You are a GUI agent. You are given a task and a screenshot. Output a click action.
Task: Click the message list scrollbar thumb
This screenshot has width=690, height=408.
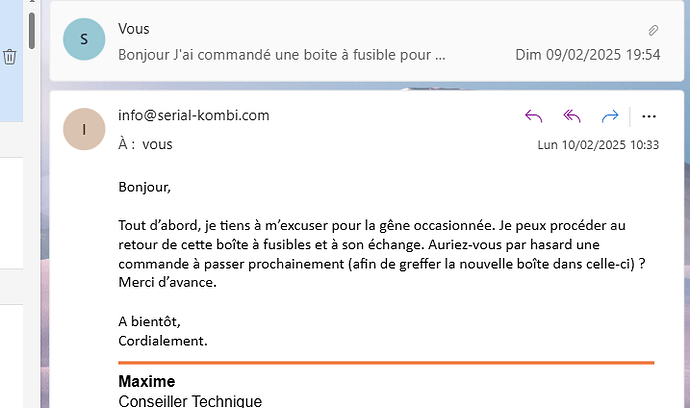coord(32,31)
